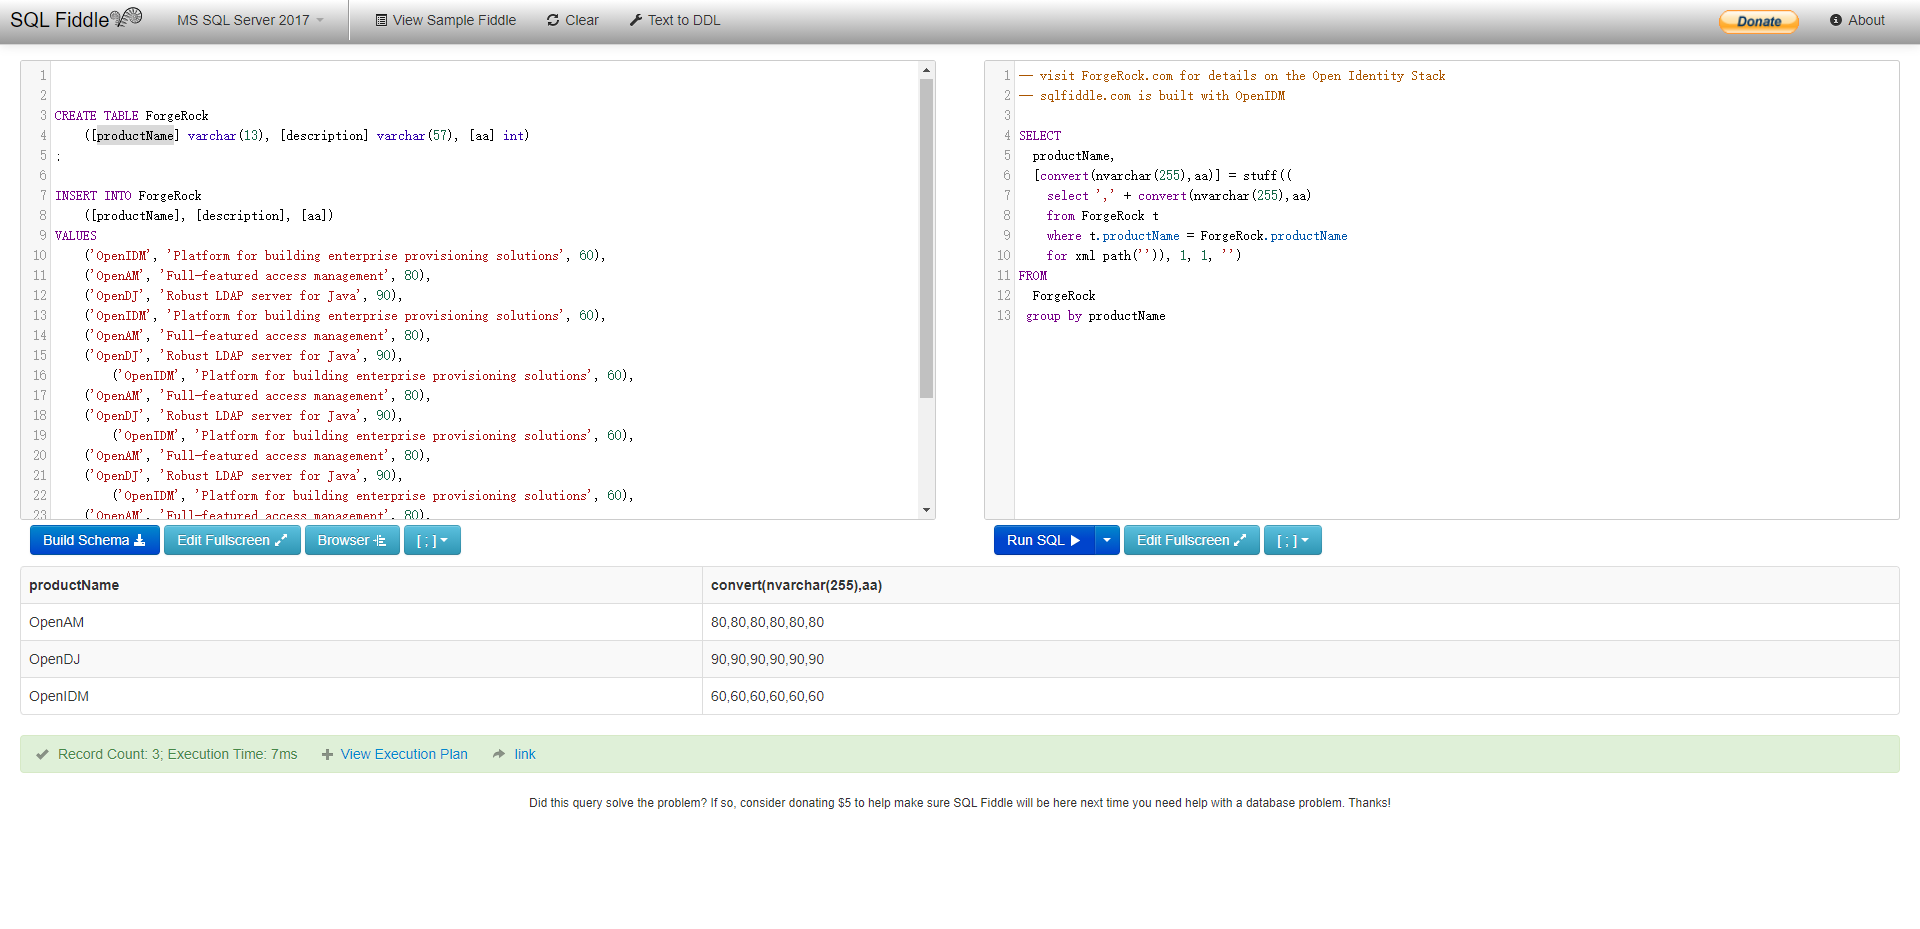Image resolution: width=1920 pixels, height=929 pixels.
Task: Click the 60,60,60,60,60,60 value cell
Action: (1300, 696)
